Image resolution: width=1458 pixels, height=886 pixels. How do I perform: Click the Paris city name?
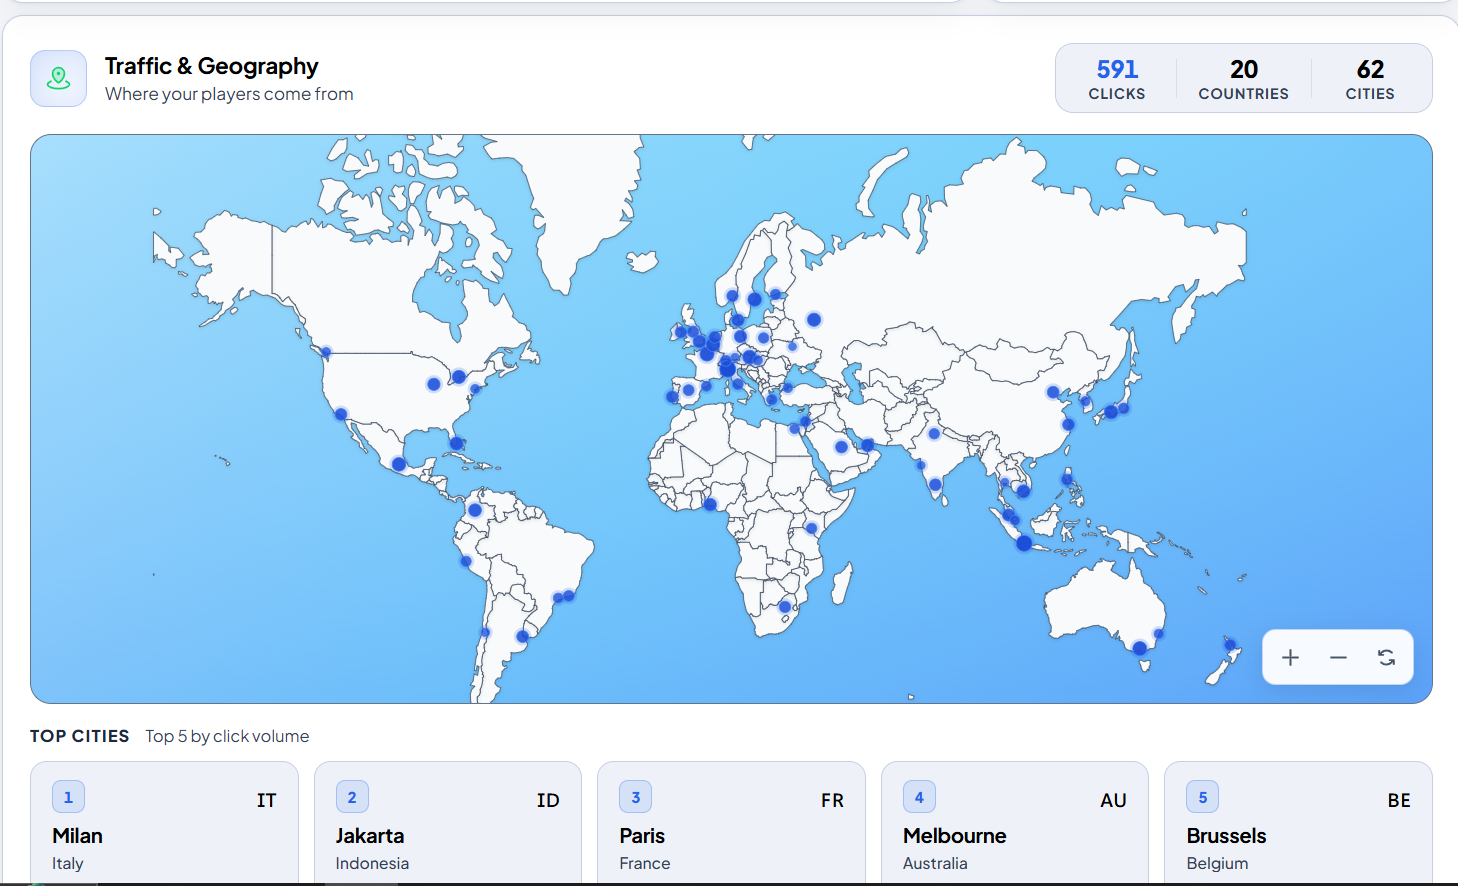pyautogui.click(x=642, y=836)
